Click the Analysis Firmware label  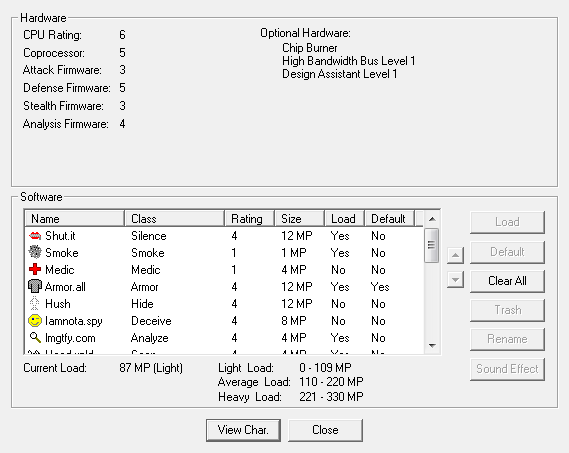(x=66, y=124)
